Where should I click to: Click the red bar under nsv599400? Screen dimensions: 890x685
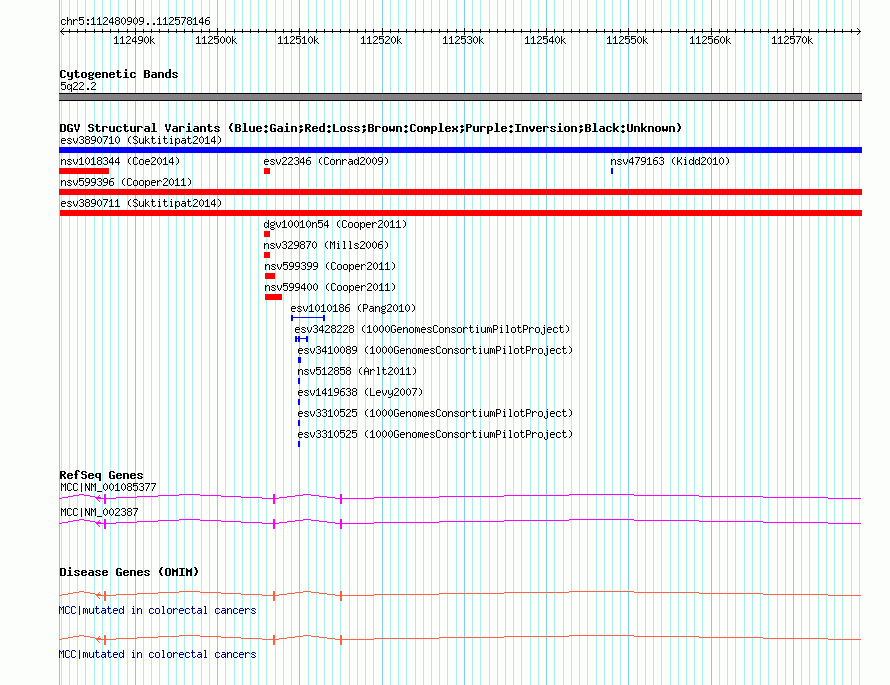coord(274,297)
